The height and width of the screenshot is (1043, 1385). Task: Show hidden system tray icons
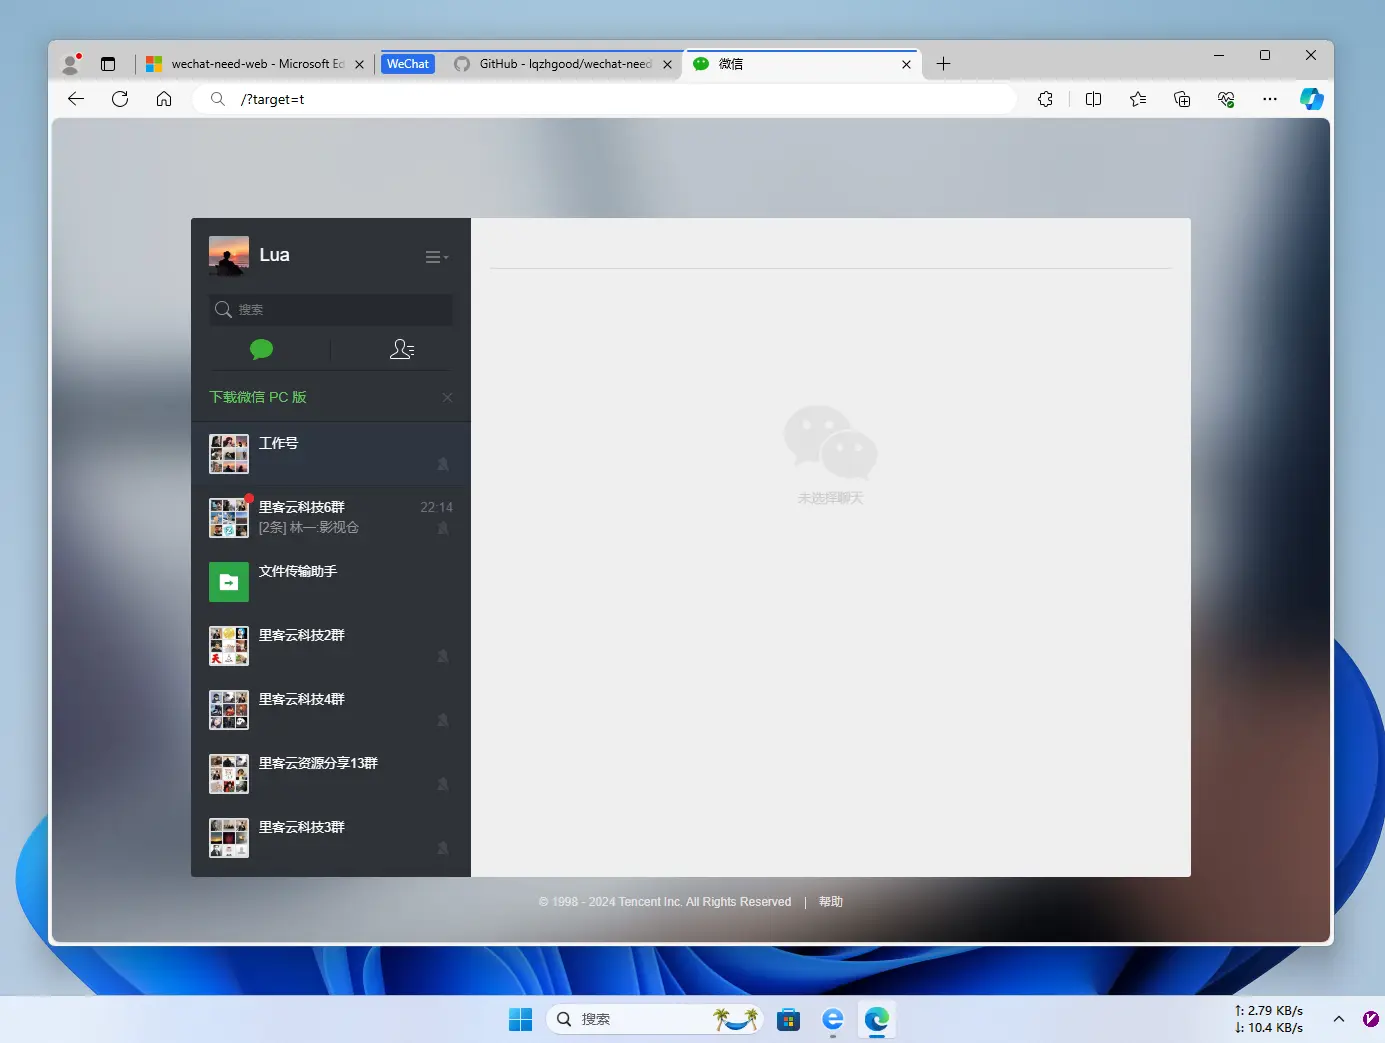pyautogui.click(x=1338, y=1019)
